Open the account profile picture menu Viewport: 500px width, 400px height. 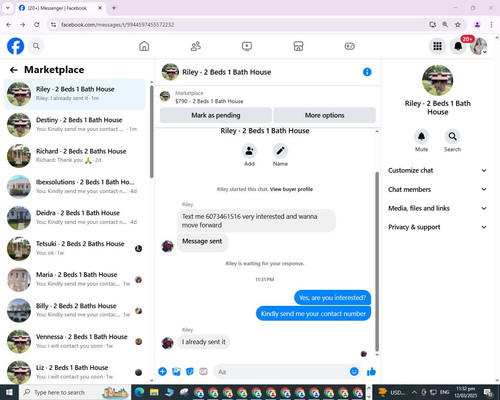(x=479, y=46)
